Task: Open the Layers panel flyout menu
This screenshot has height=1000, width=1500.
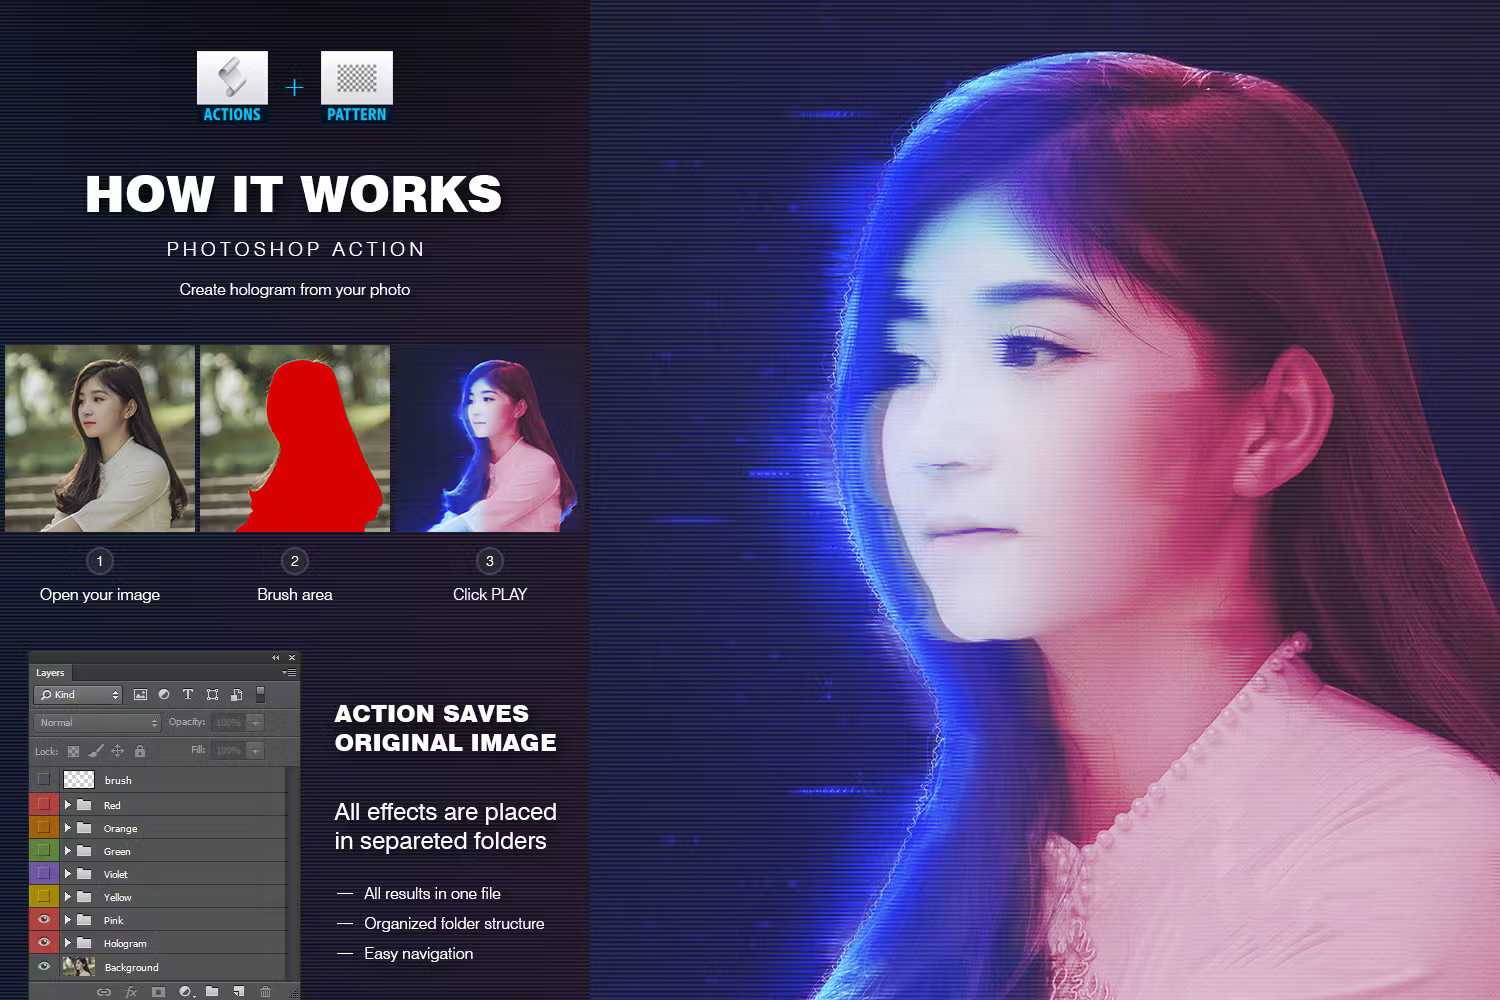Action: click(x=289, y=673)
